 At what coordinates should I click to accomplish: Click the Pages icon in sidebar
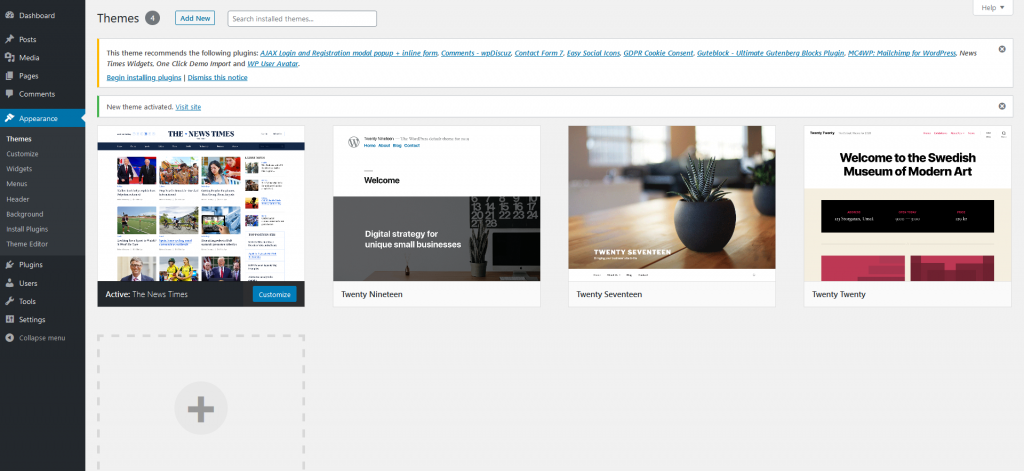[9, 76]
